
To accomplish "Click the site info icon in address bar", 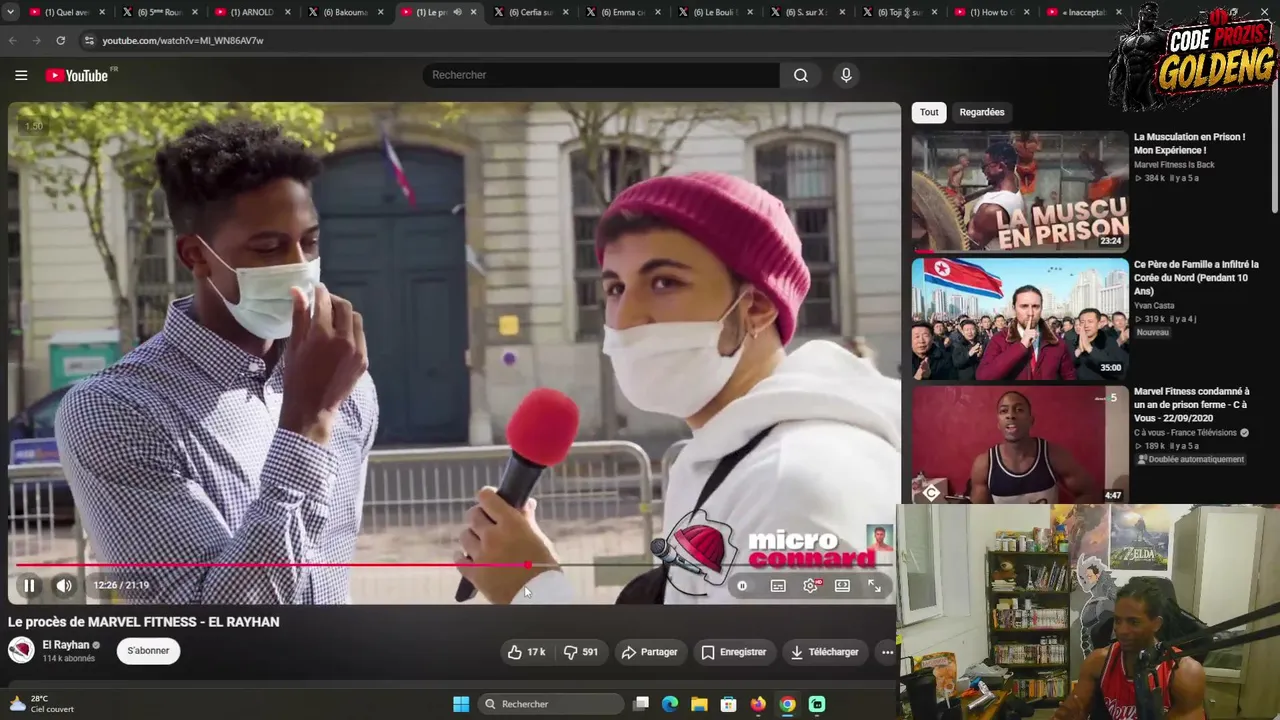I will point(89,40).
